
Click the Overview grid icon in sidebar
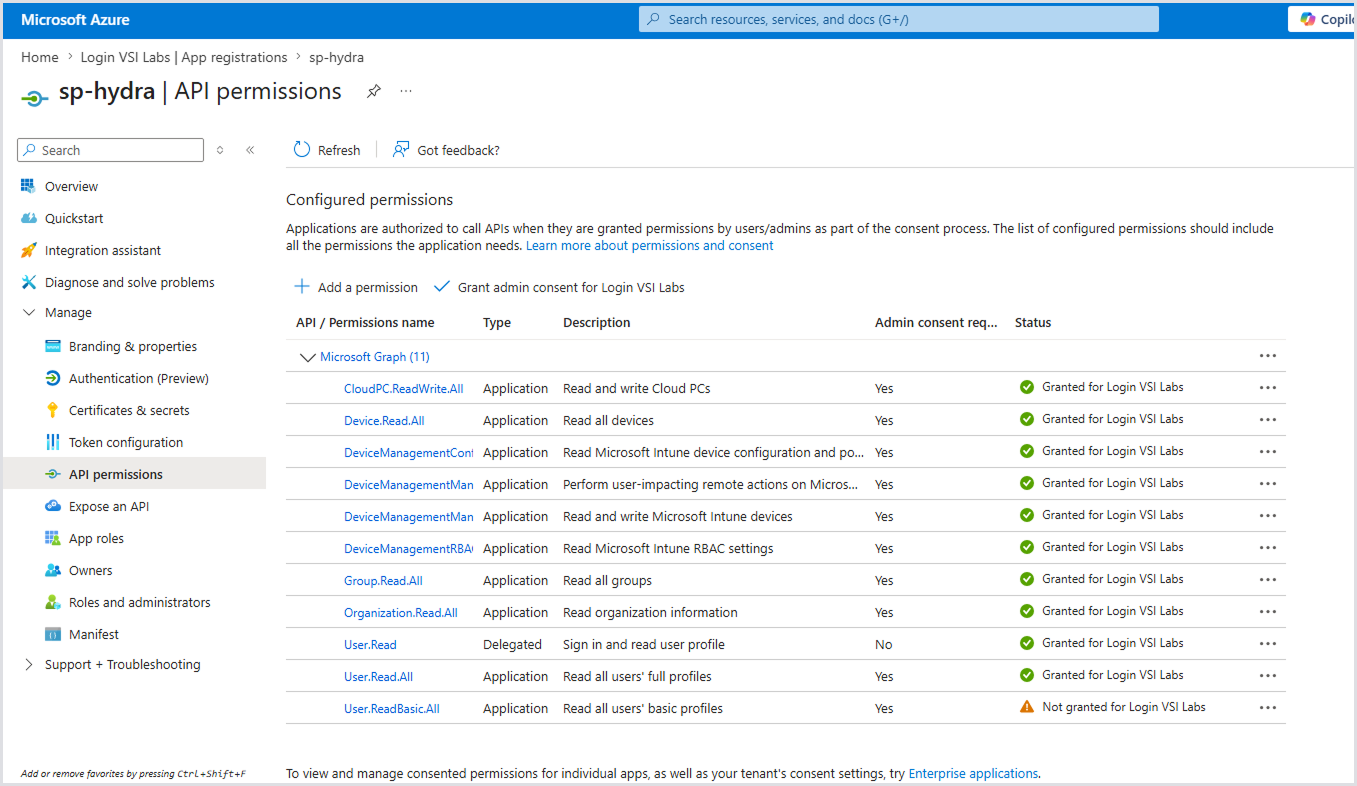pyautogui.click(x=28, y=186)
